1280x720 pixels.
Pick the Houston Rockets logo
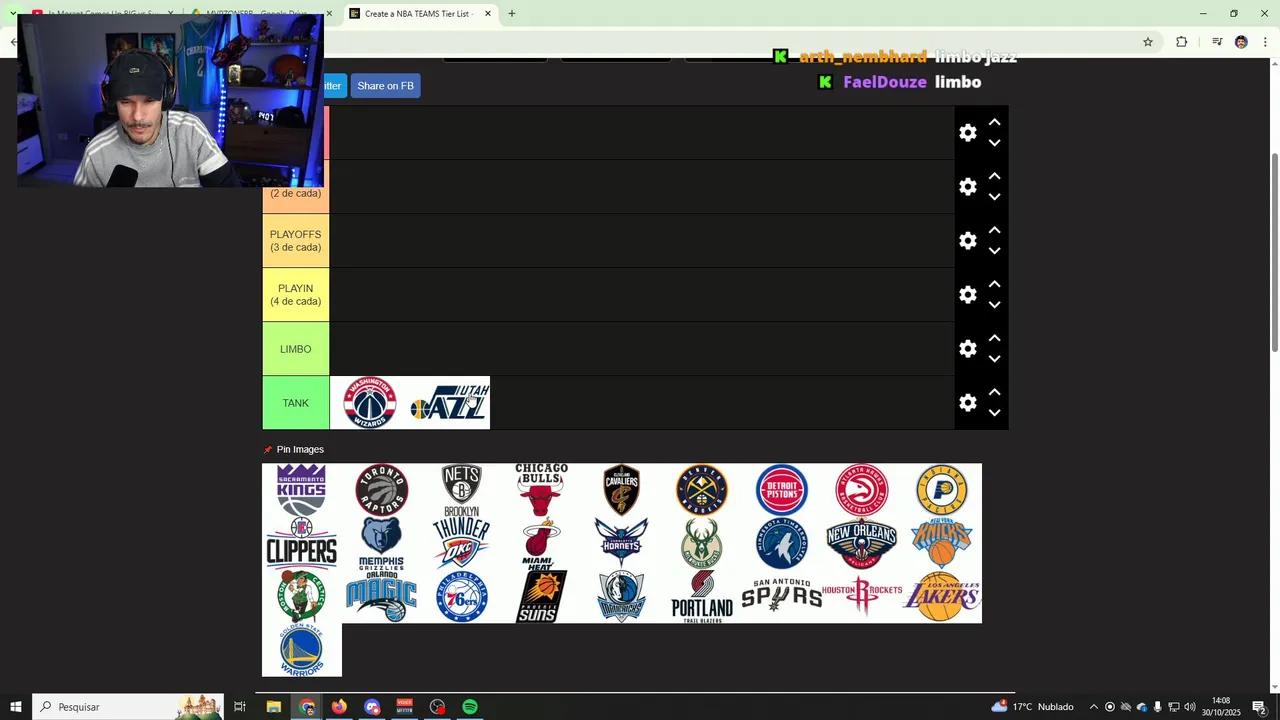pyautogui.click(x=862, y=597)
